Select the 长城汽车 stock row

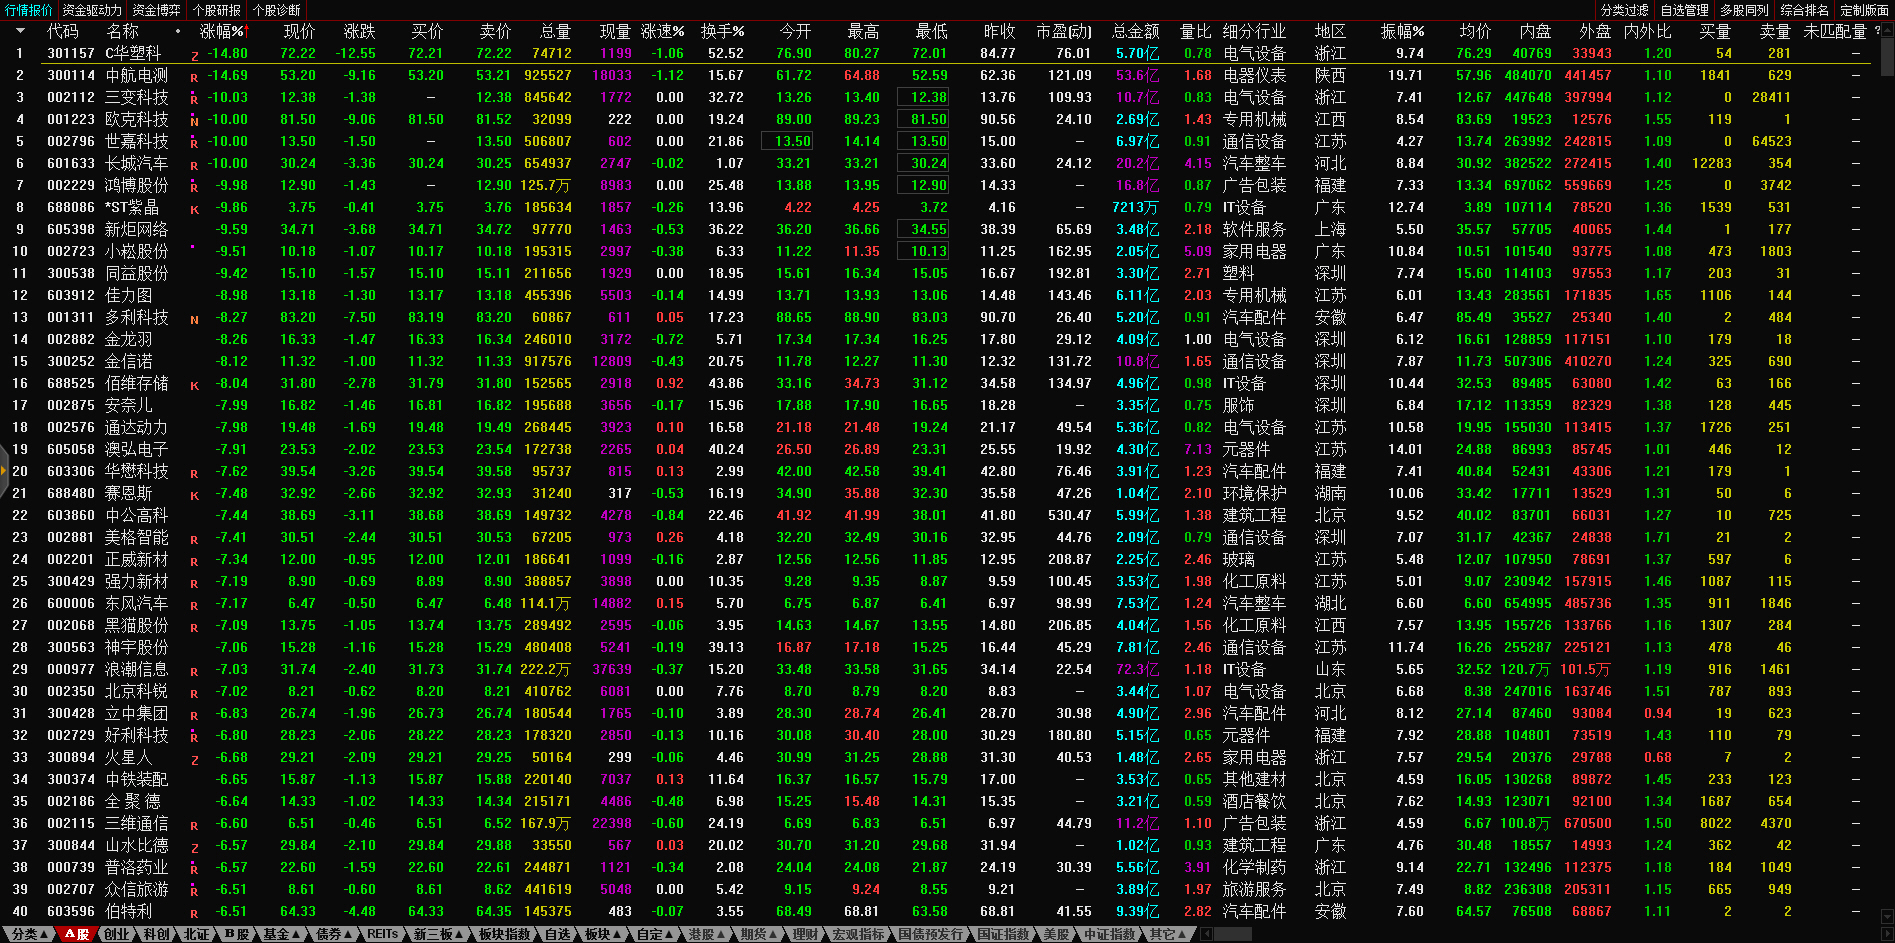point(136,163)
